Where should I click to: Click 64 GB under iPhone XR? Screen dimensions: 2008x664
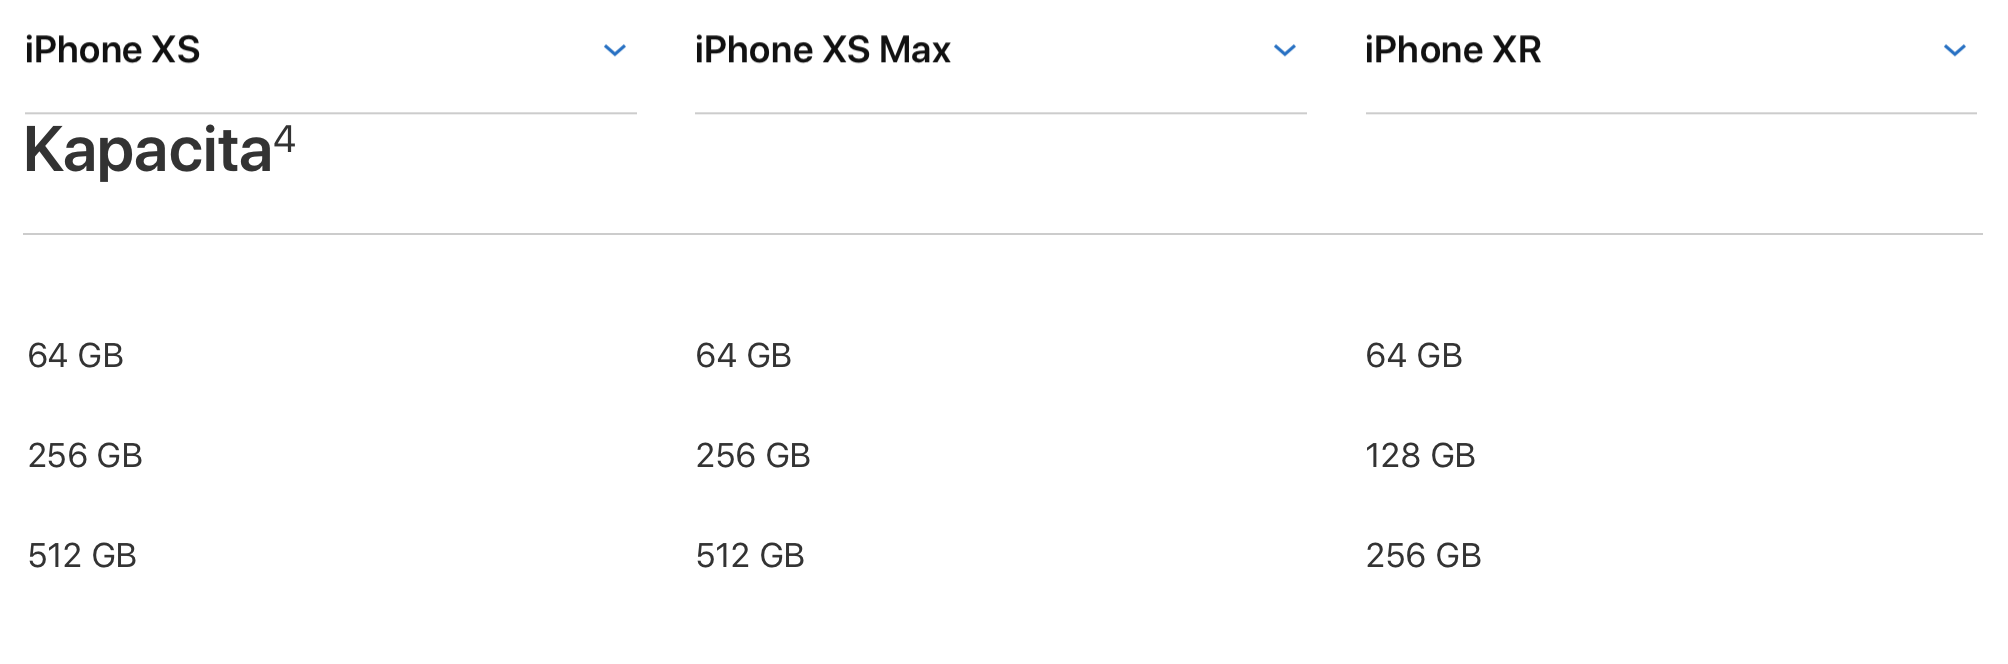1414,356
